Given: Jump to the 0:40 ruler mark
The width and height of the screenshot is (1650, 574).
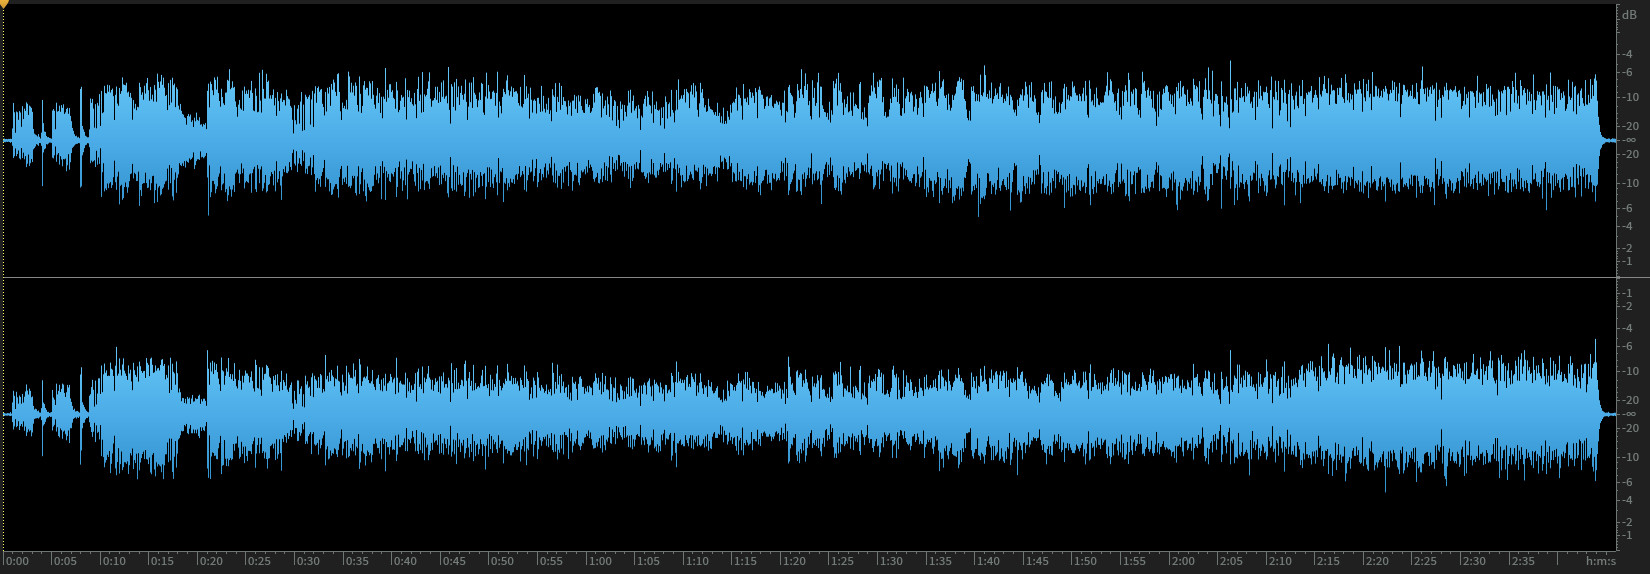Looking at the screenshot, I should [405, 561].
